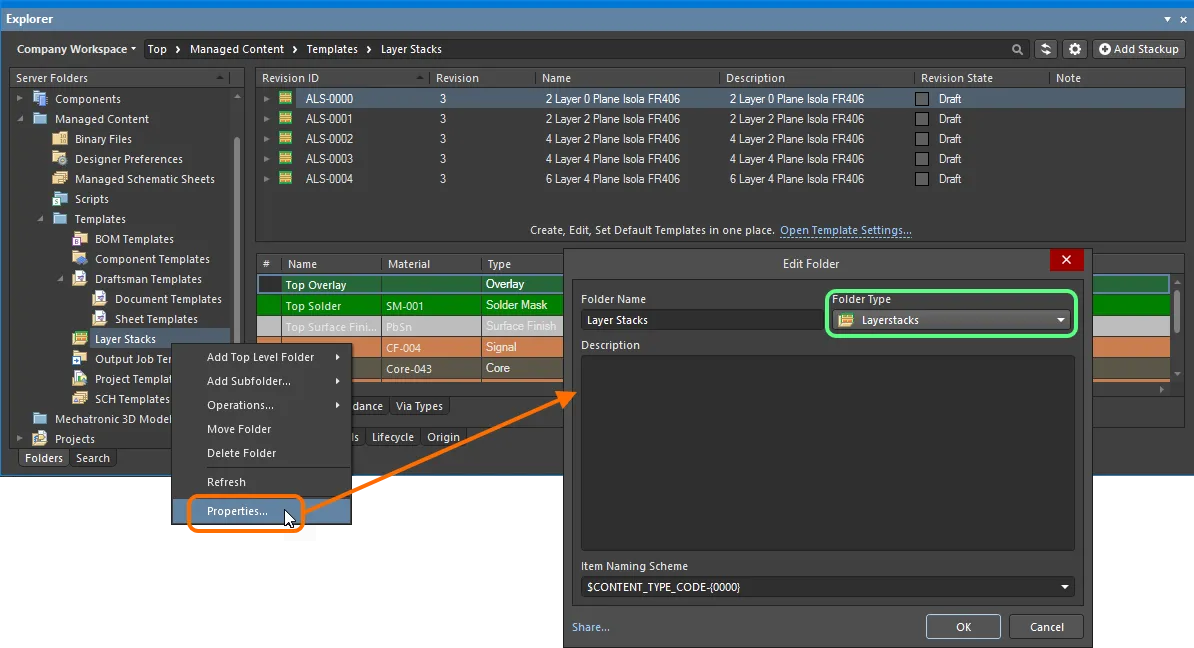Expand the ALS-0001 revision row
The width and height of the screenshot is (1194, 648).
267,119
